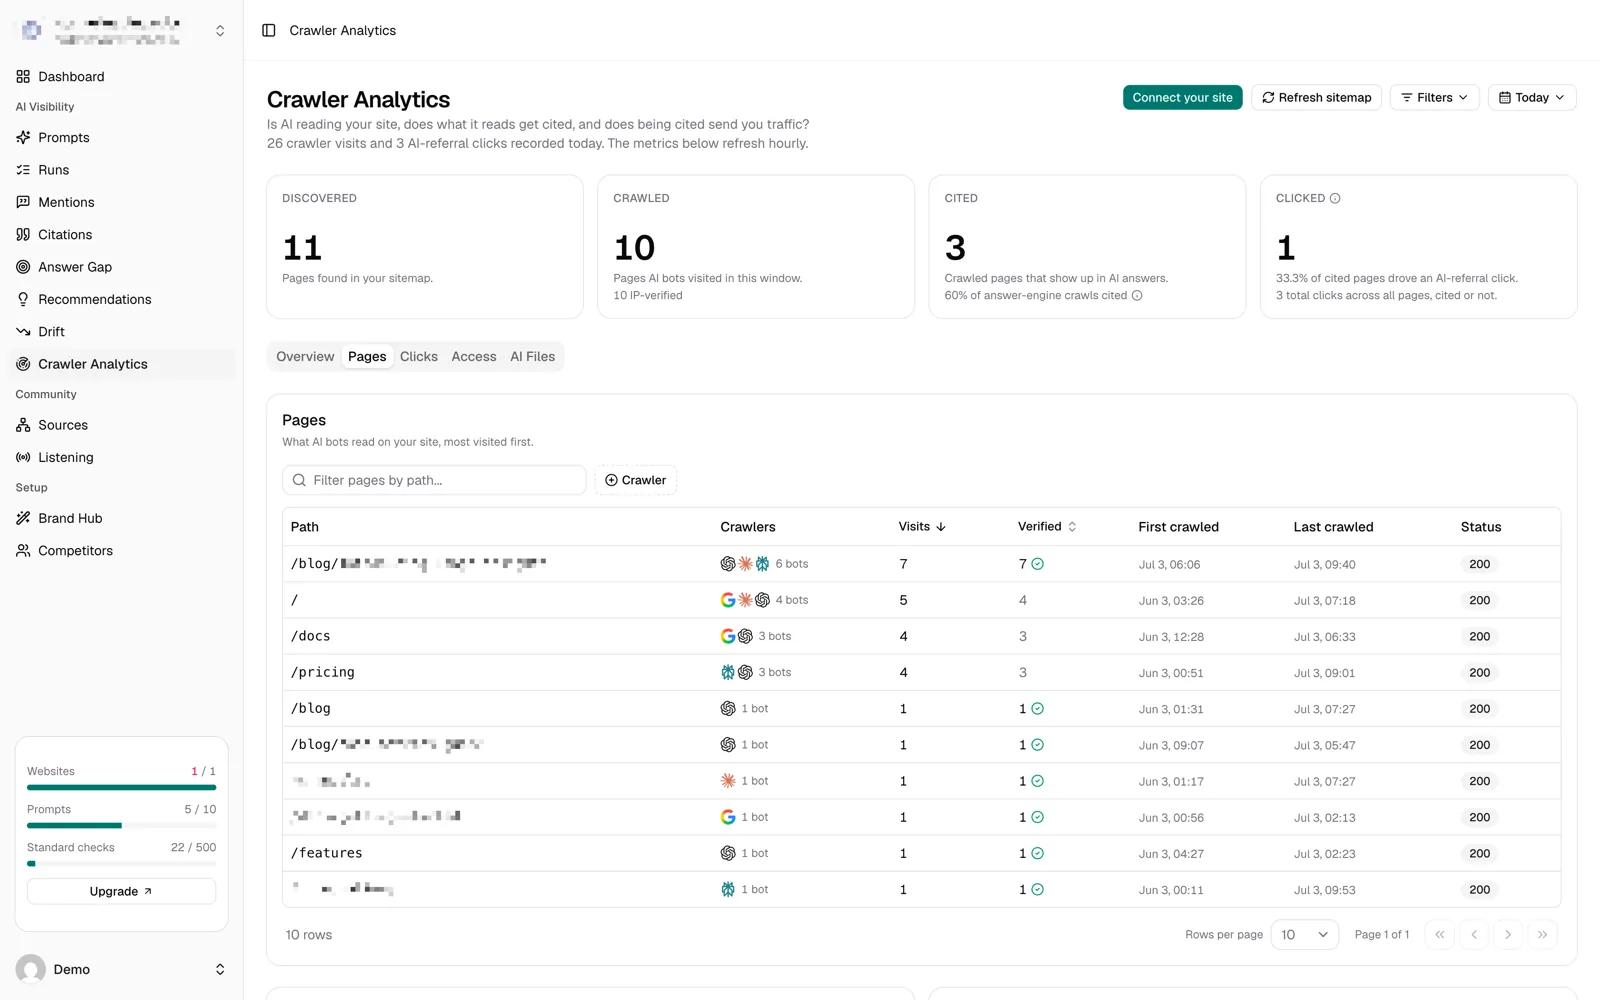Viewport: 1600px width, 1000px height.
Task: Toggle the sidebar panel icon
Action: (x=268, y=30)
